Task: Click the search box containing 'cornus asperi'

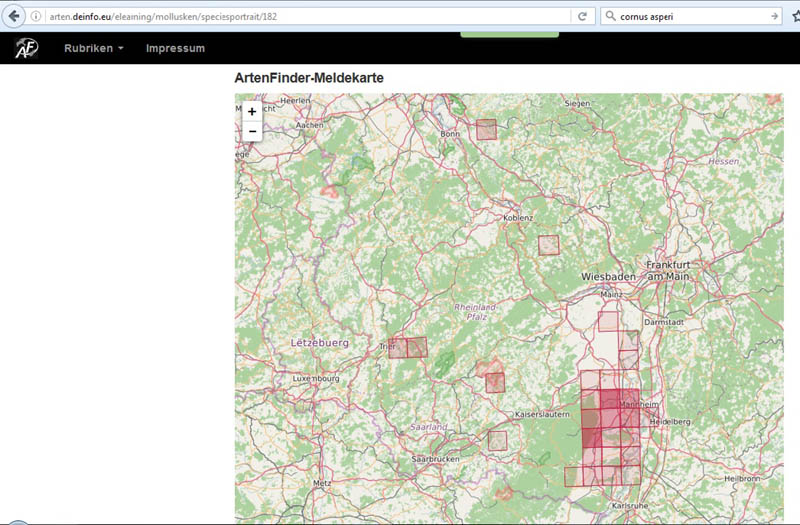Action: 690,17
